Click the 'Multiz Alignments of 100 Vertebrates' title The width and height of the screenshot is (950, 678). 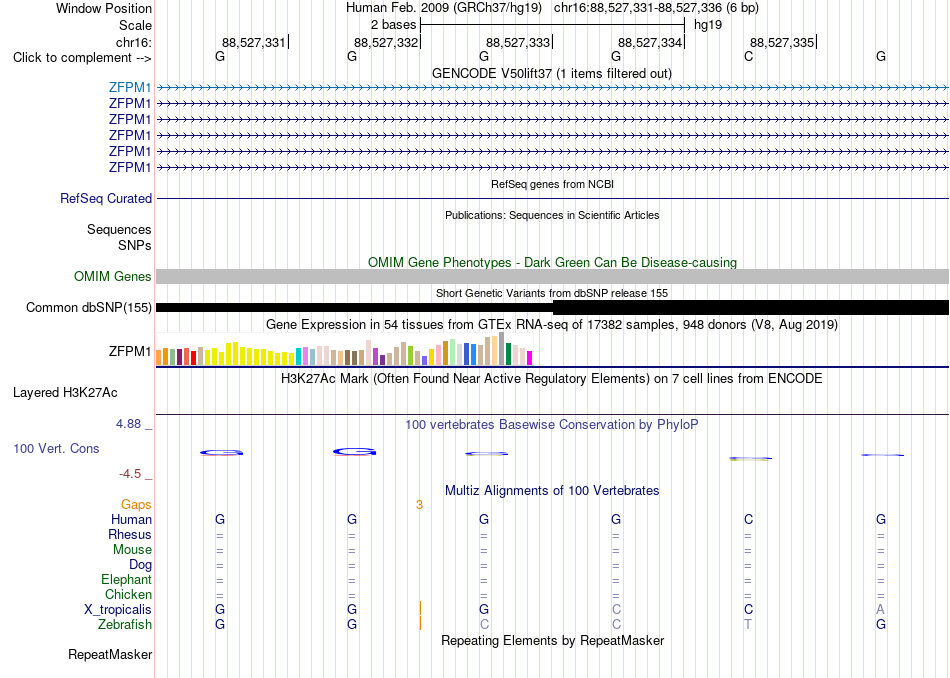coord(552,490)
